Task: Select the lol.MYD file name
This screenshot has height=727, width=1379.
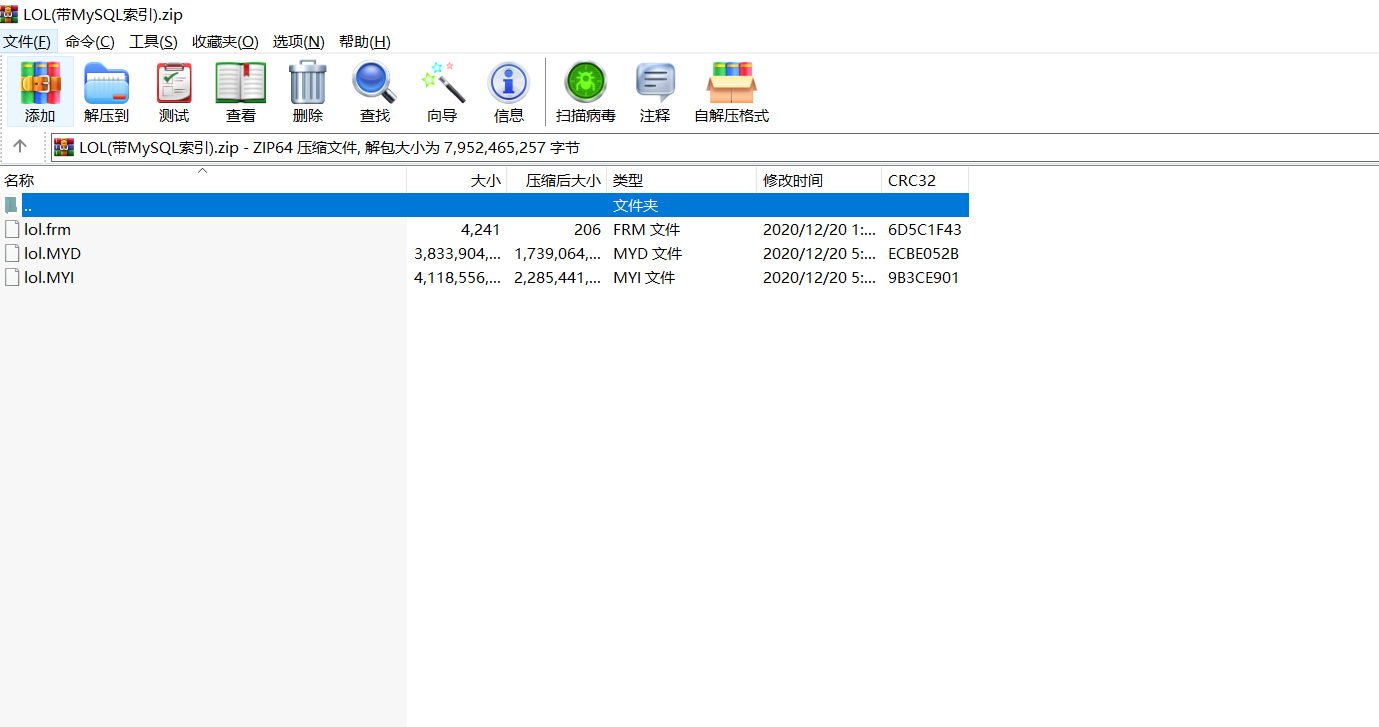Action: (52, 253)
